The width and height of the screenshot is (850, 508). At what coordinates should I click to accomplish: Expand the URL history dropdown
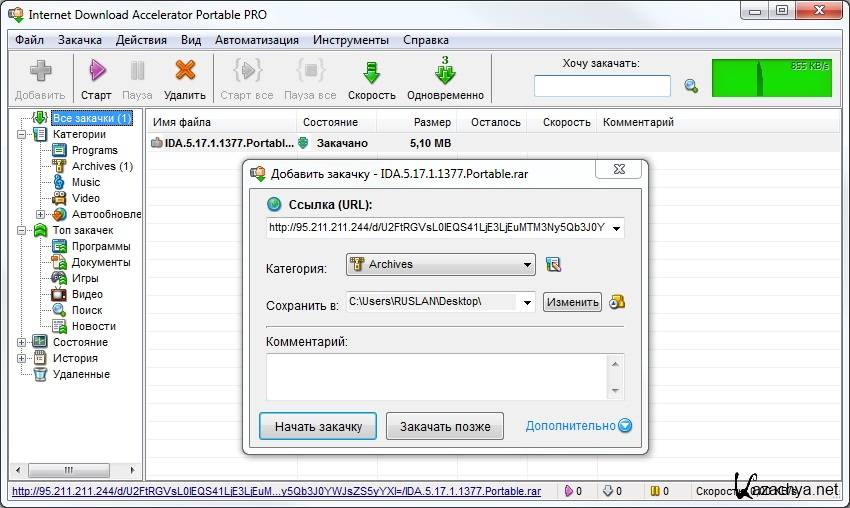coord(615,228)
